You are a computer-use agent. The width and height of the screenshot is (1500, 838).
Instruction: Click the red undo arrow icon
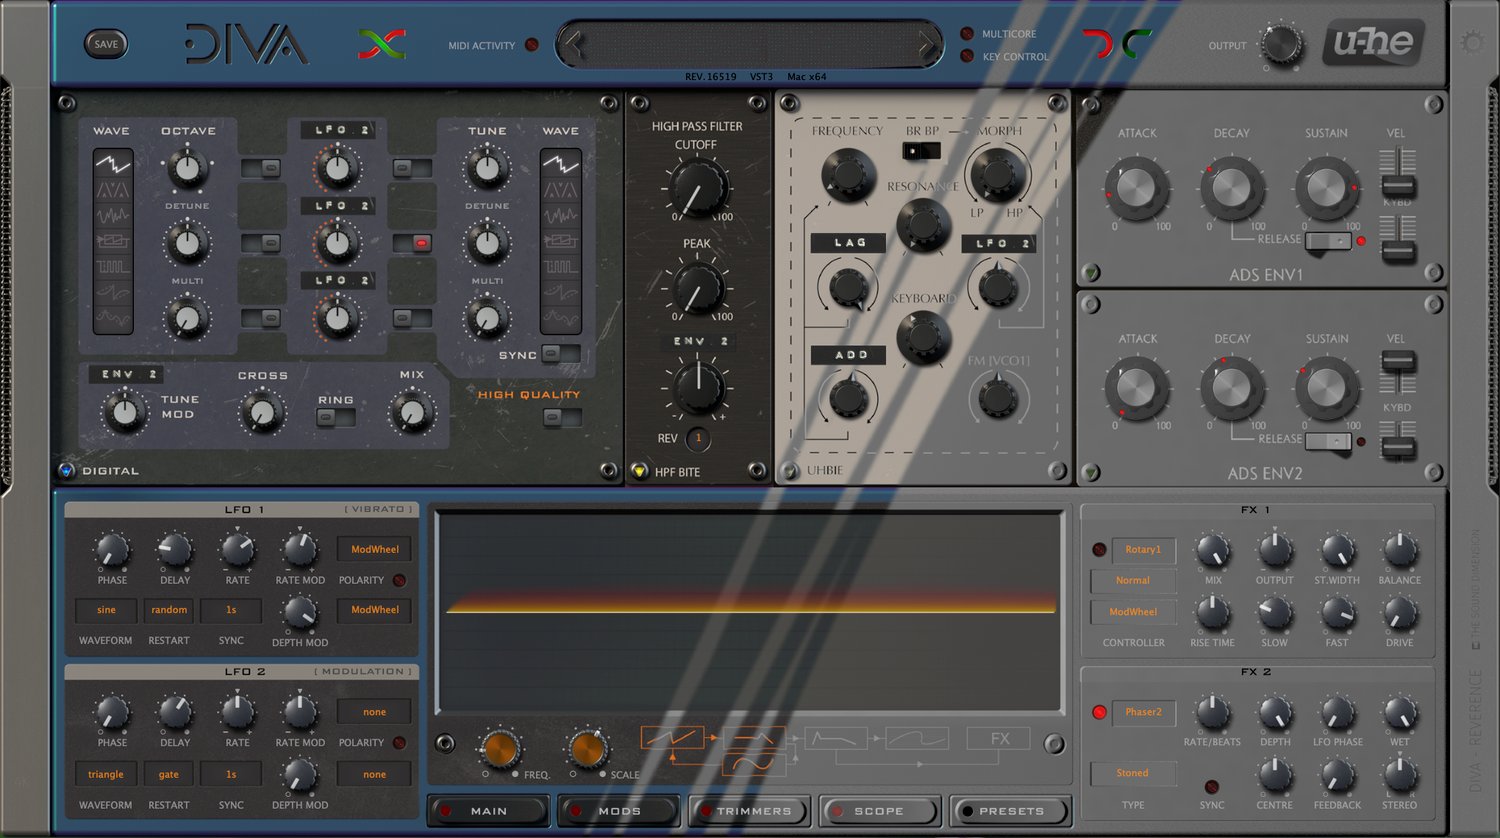click(1097, 44)
